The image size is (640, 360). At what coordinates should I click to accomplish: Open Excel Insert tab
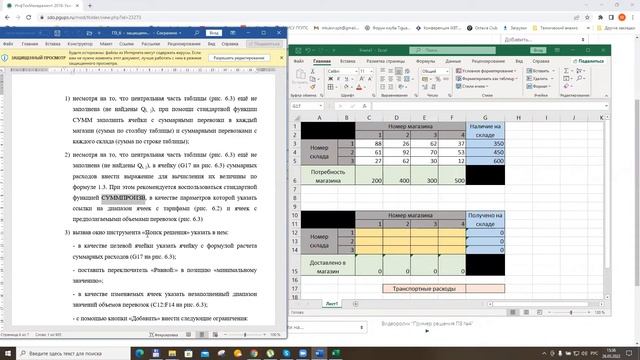348,61
